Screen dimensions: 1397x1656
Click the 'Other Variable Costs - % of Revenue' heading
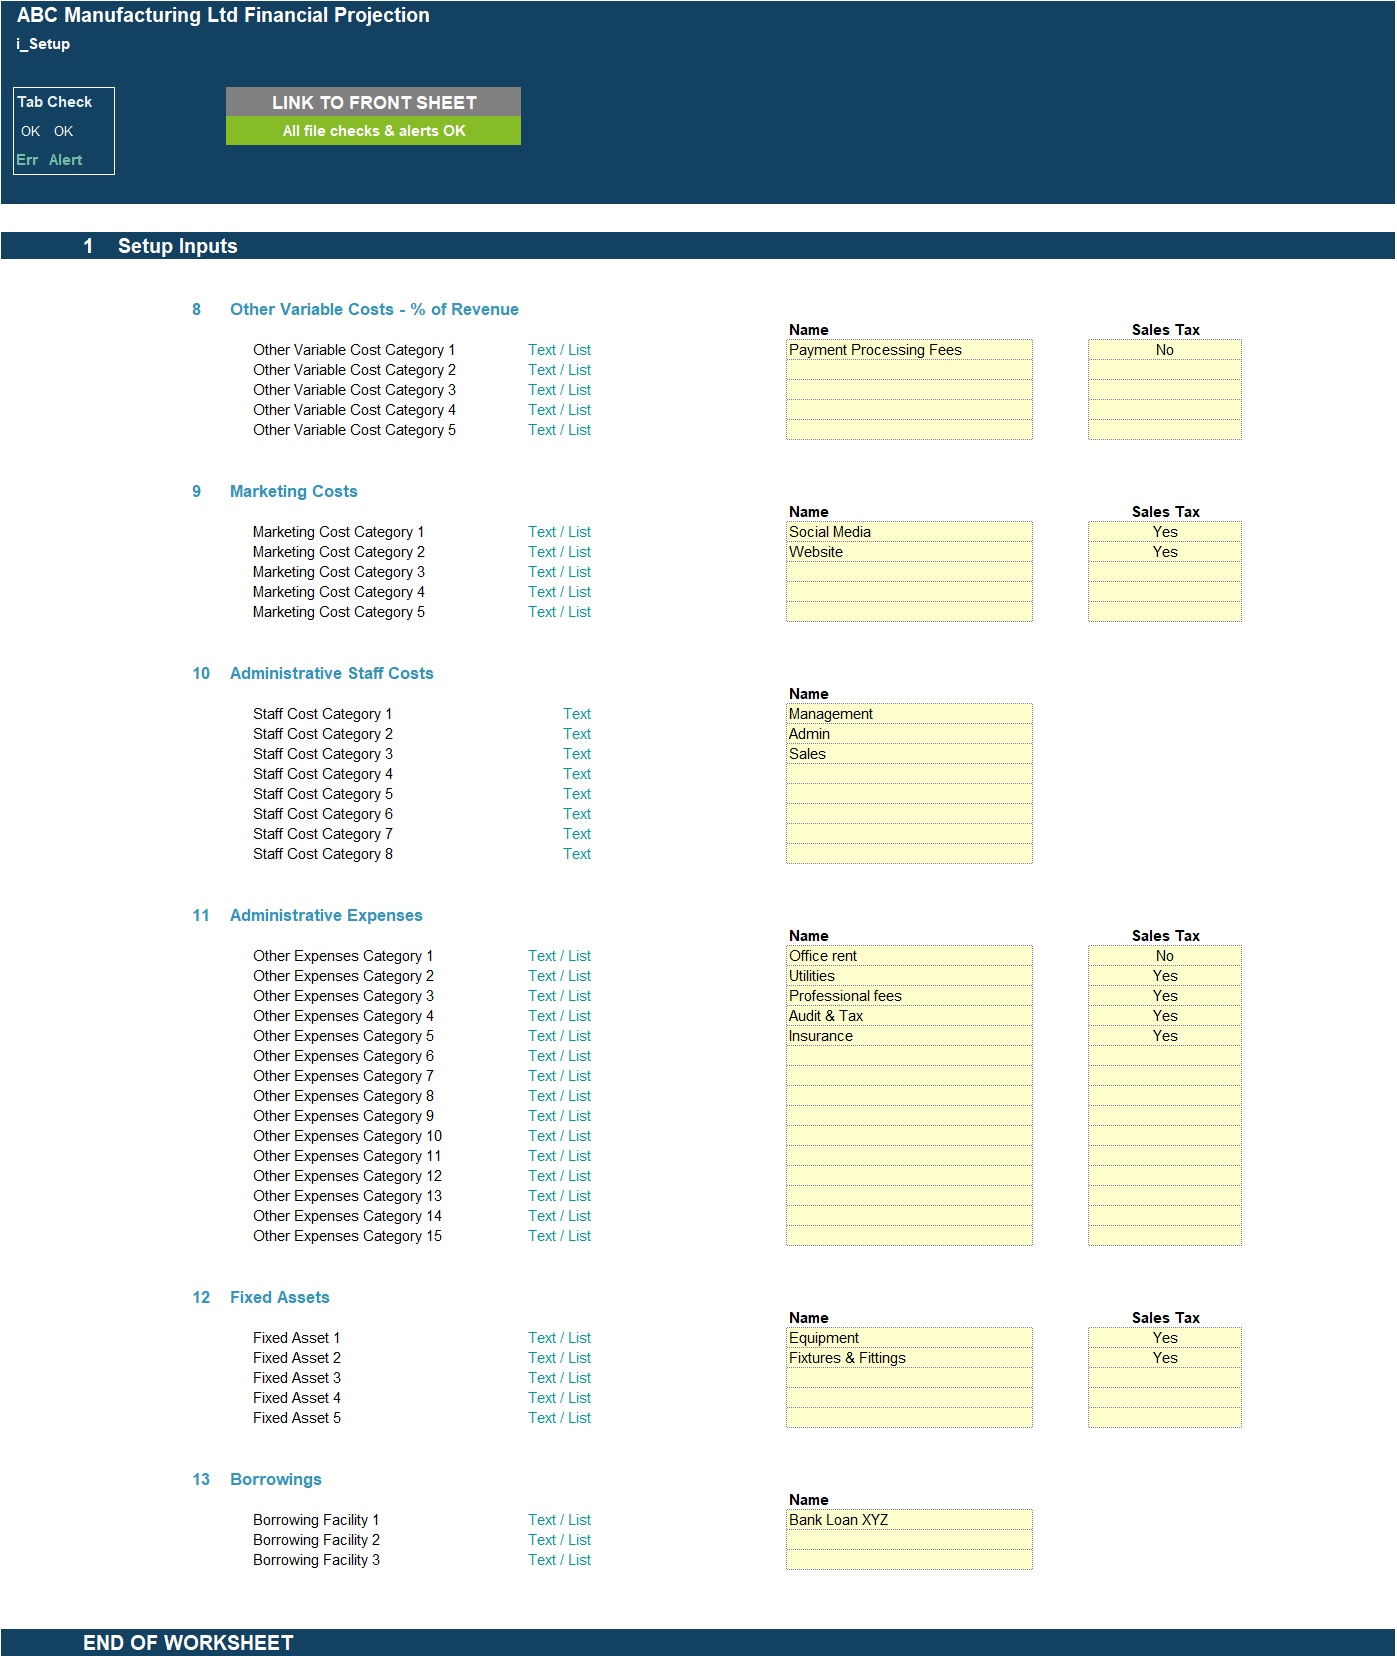tap(374, 310)
